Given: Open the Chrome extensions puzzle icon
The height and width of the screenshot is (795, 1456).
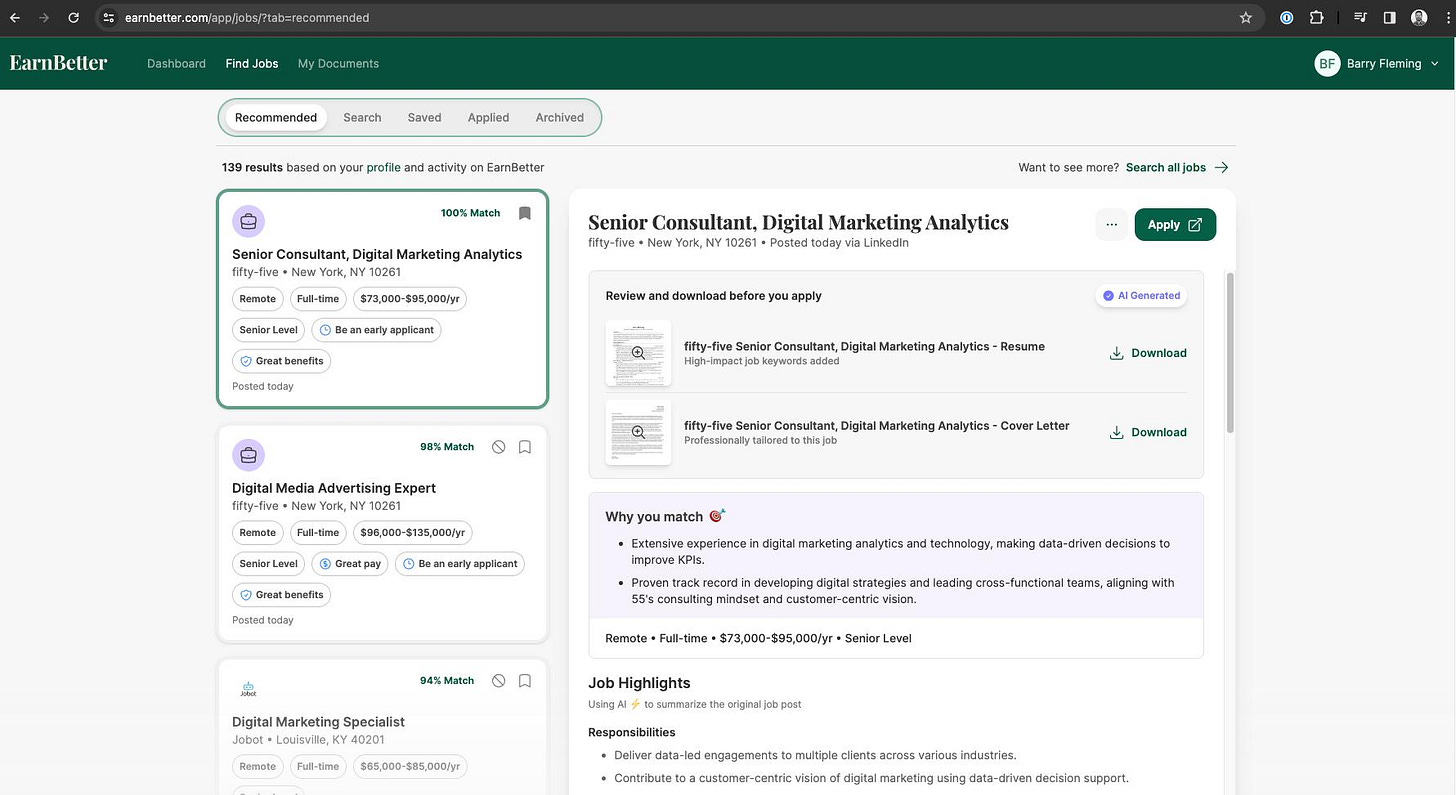Looking at the screenshot, I should (x=1316, y=17).
